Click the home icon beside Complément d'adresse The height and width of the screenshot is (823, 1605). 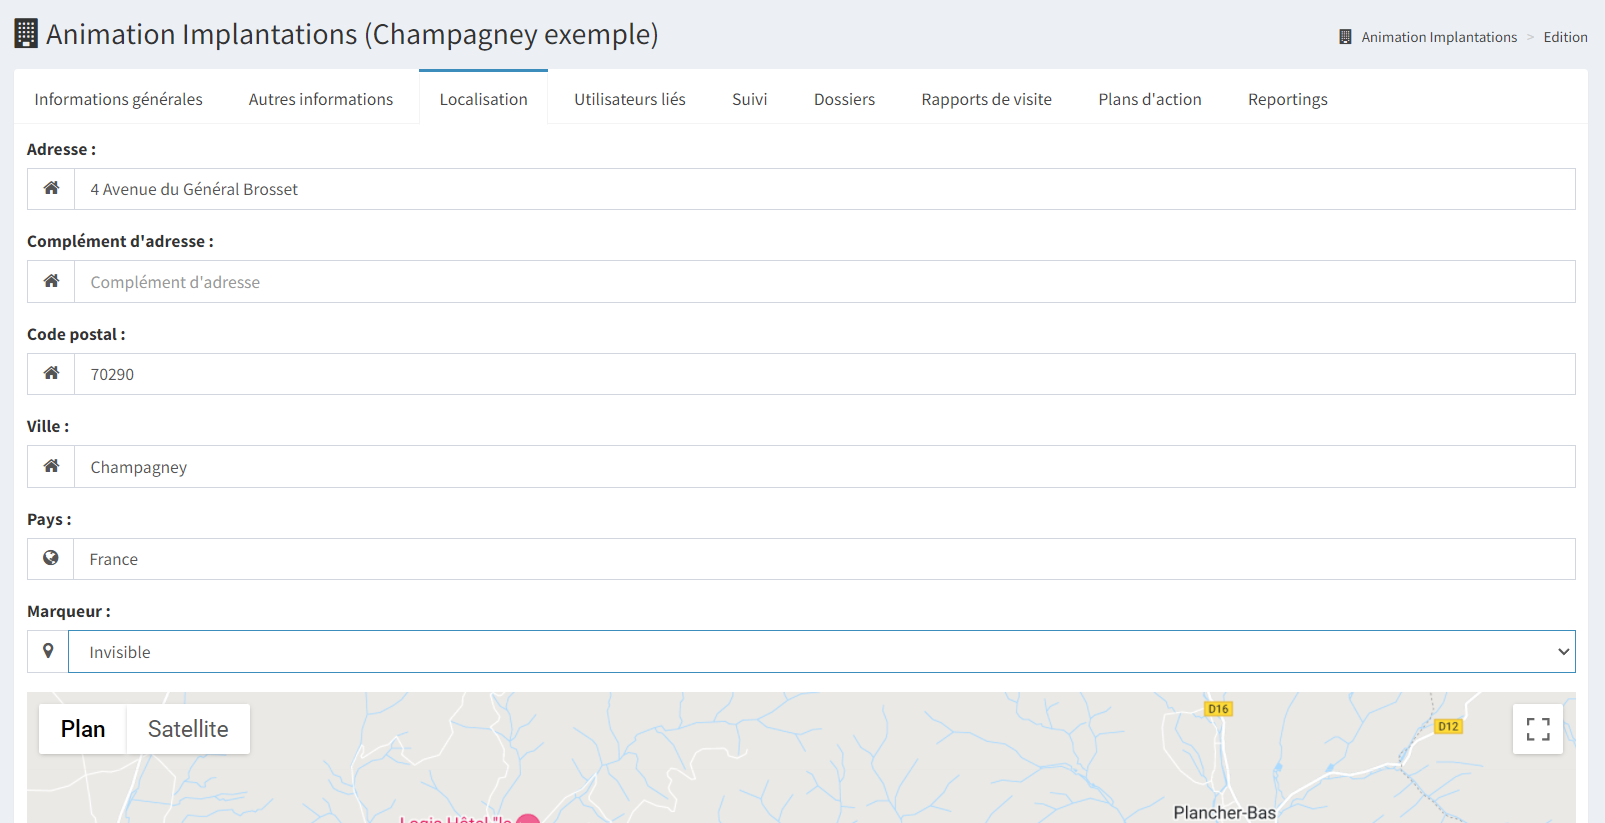pyautogui.click(x=51, y=281)
